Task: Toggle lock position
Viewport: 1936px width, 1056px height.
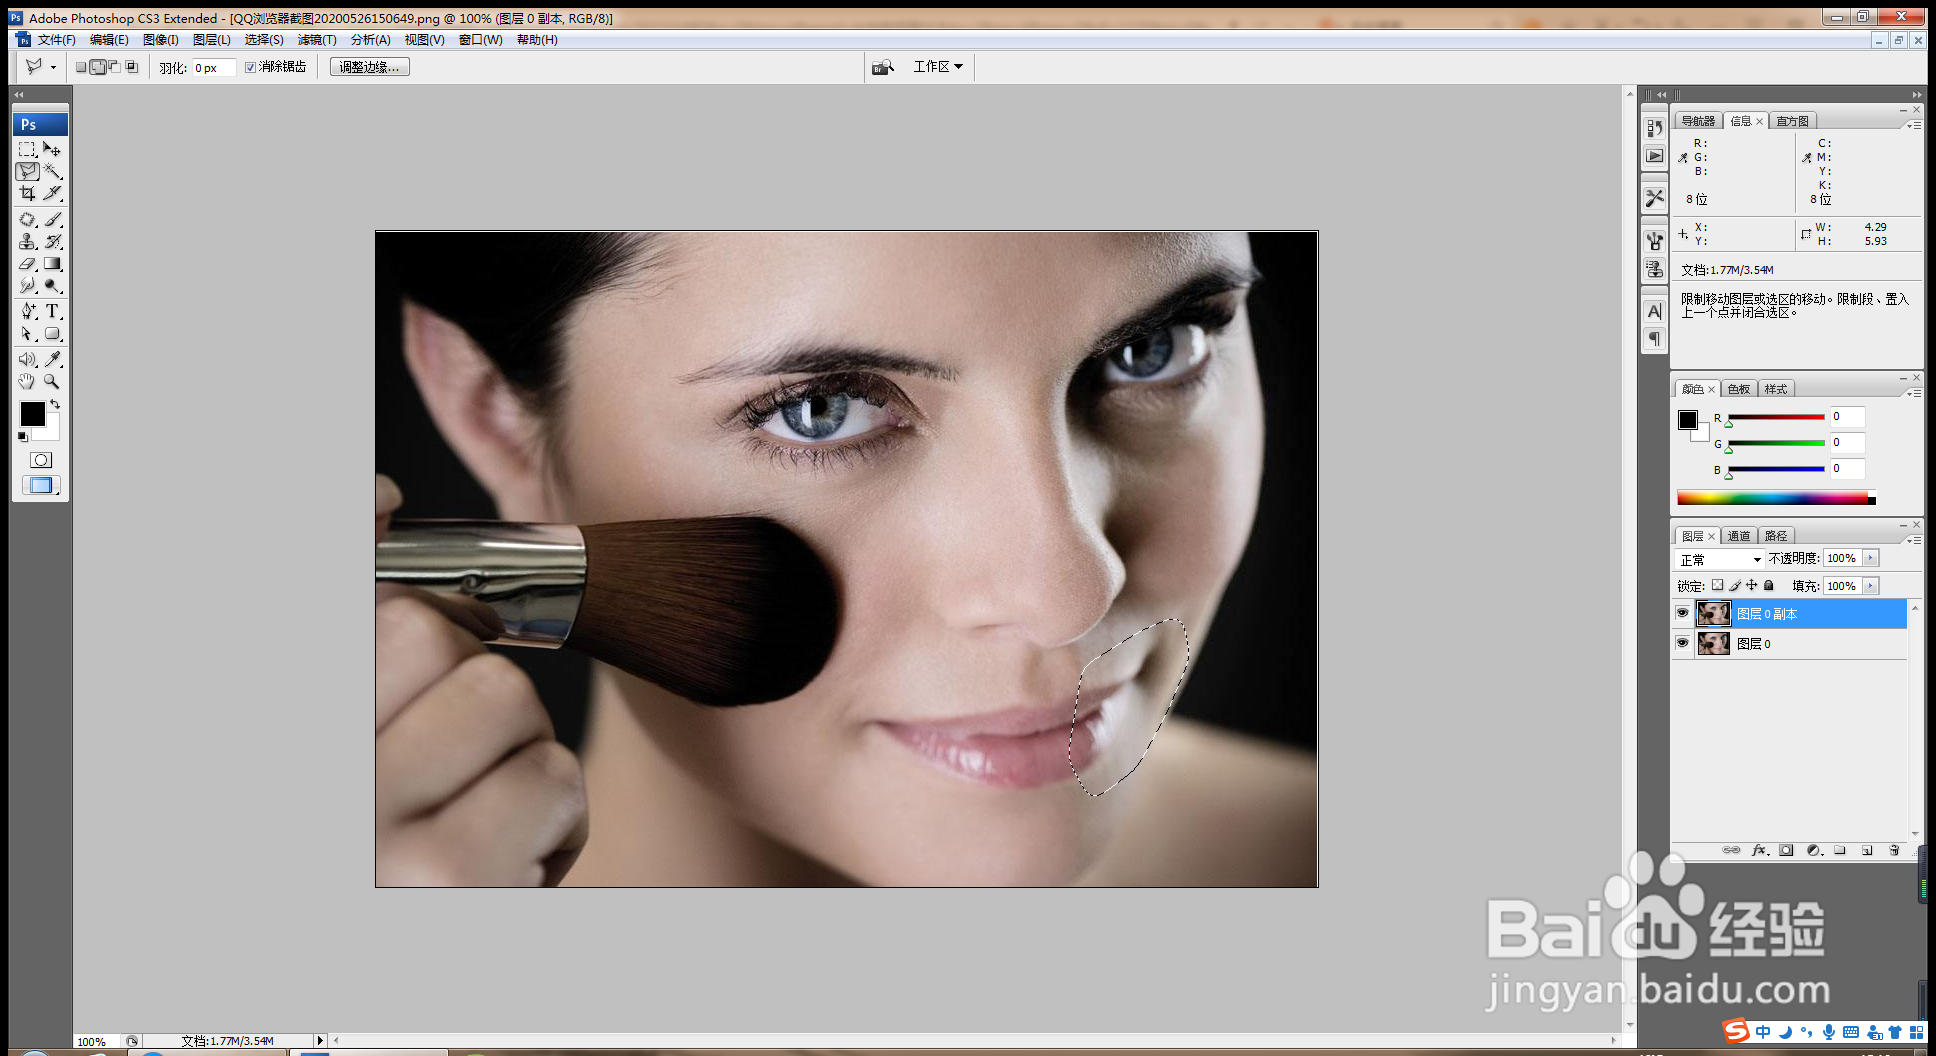Action: pos(1751,585)
